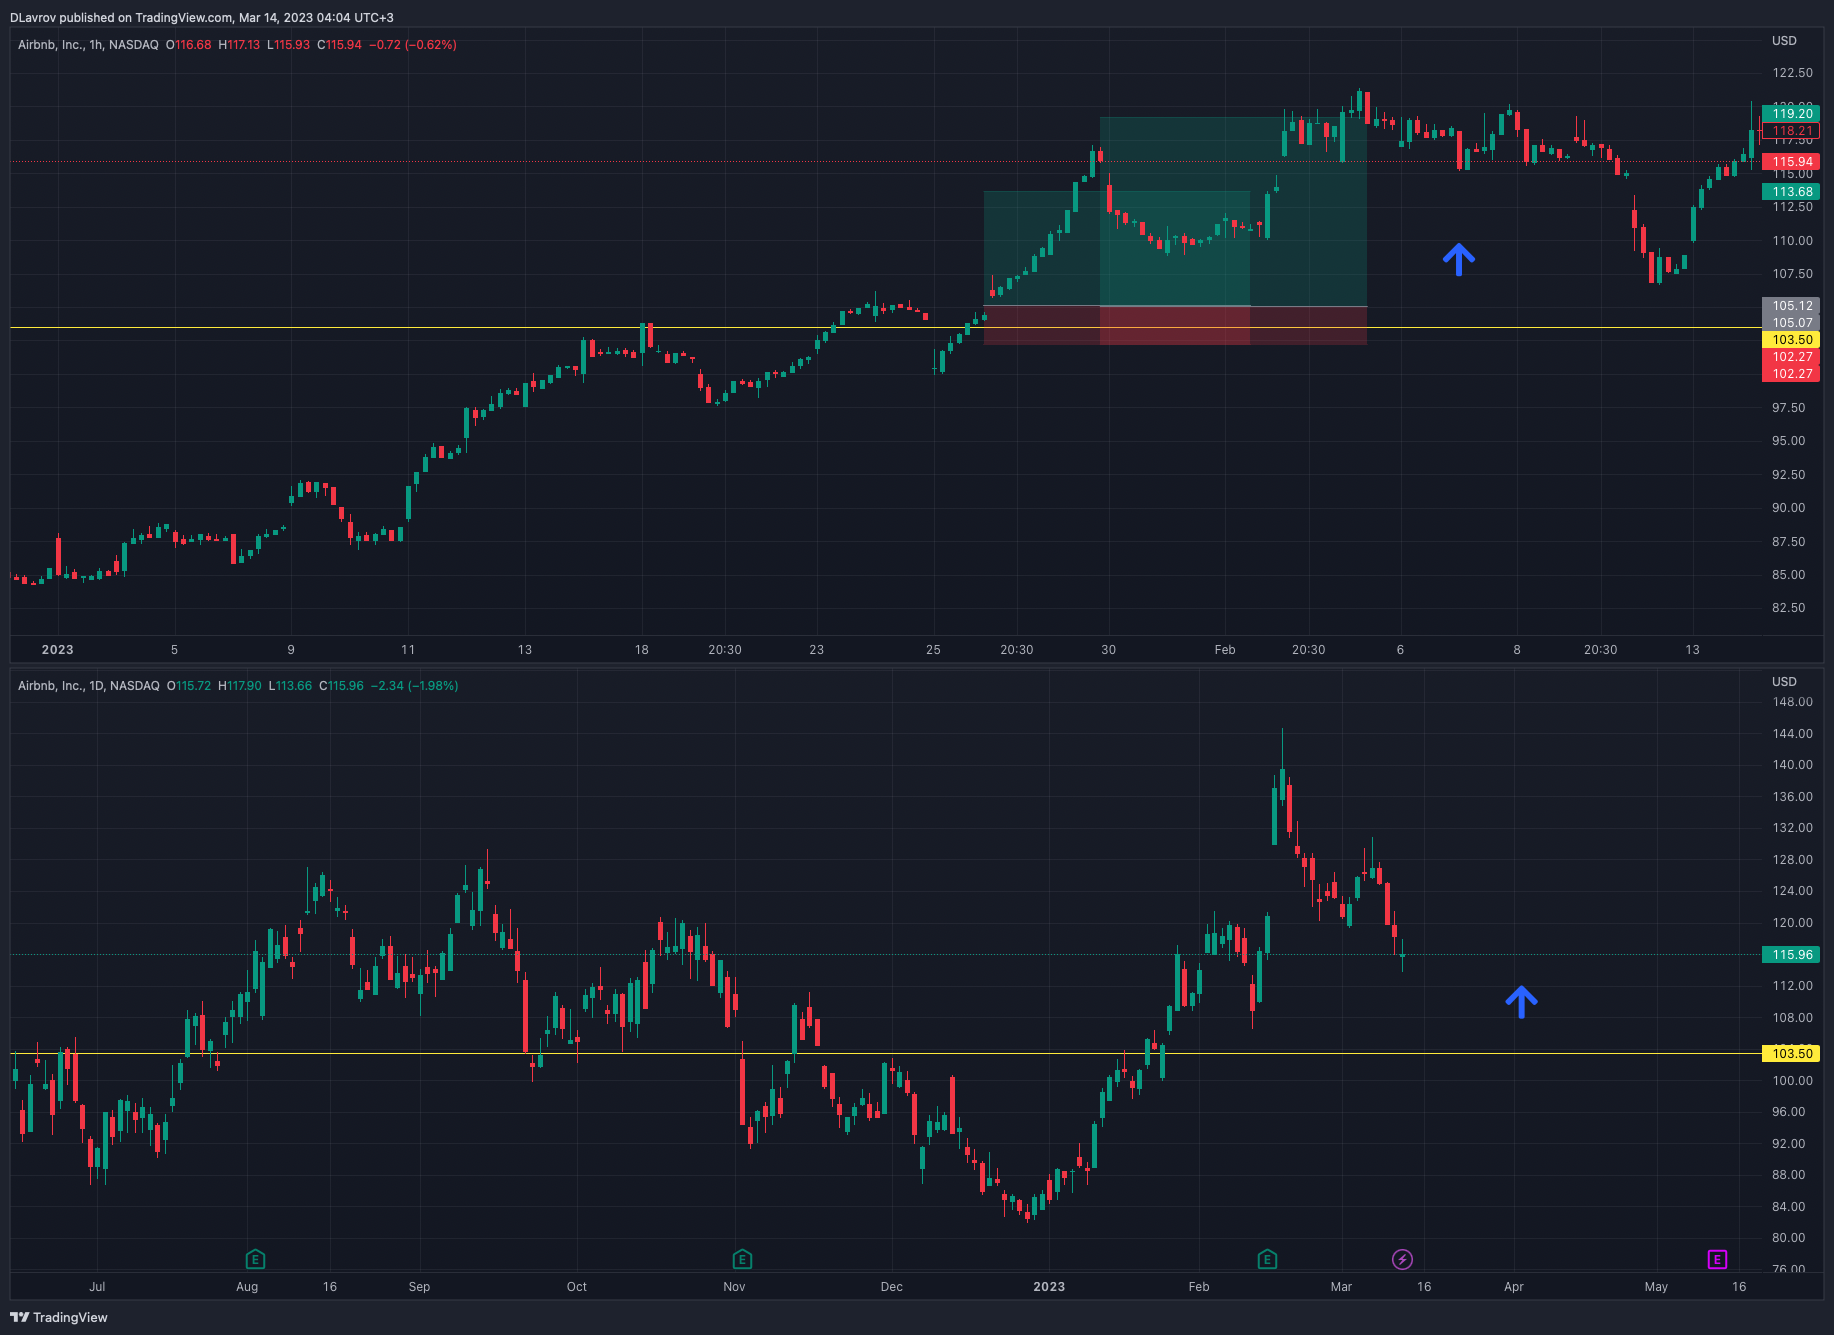
Task: Click Jul on the daily time axis
Action: [x=97, y=1287]
